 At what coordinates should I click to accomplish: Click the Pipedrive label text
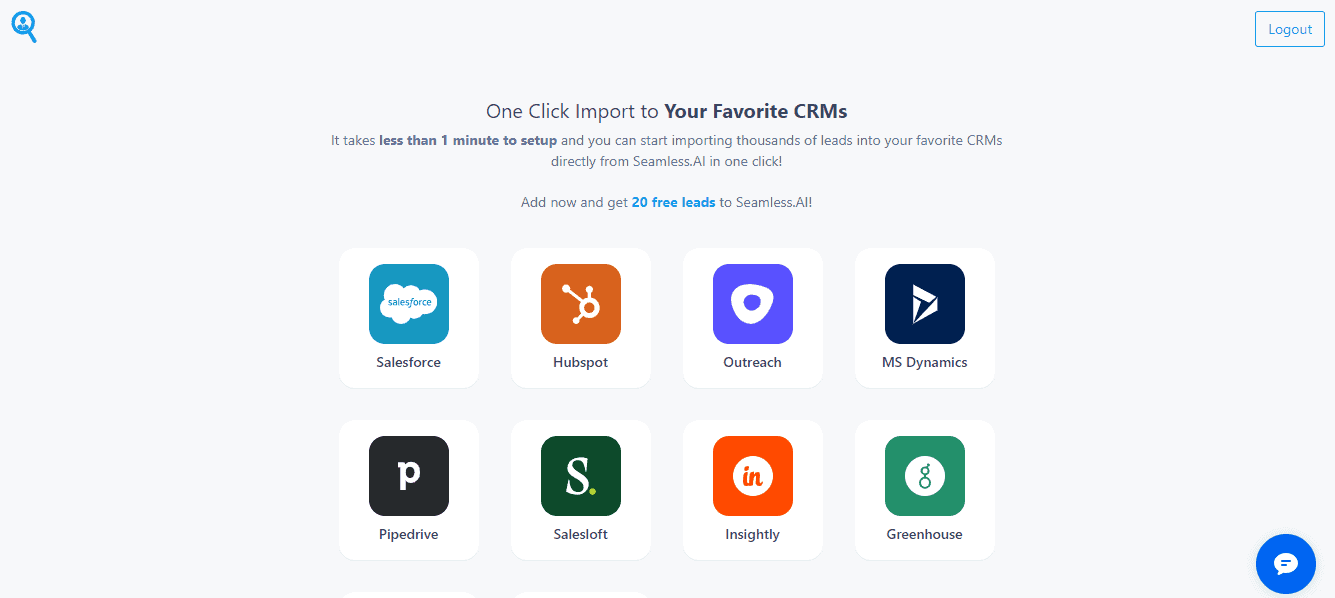(x=409, y=534)
